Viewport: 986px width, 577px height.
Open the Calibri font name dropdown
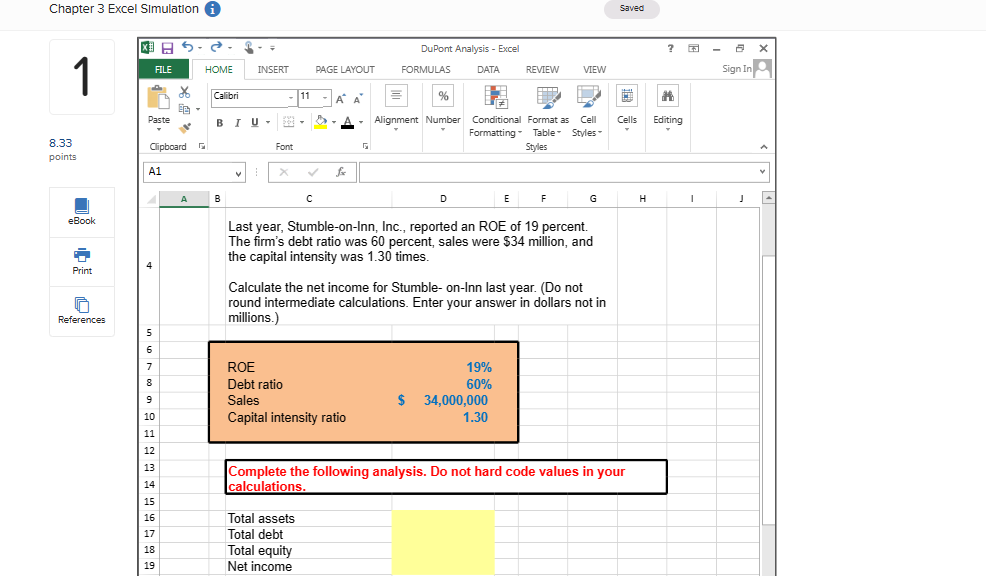tap(289, 96)
